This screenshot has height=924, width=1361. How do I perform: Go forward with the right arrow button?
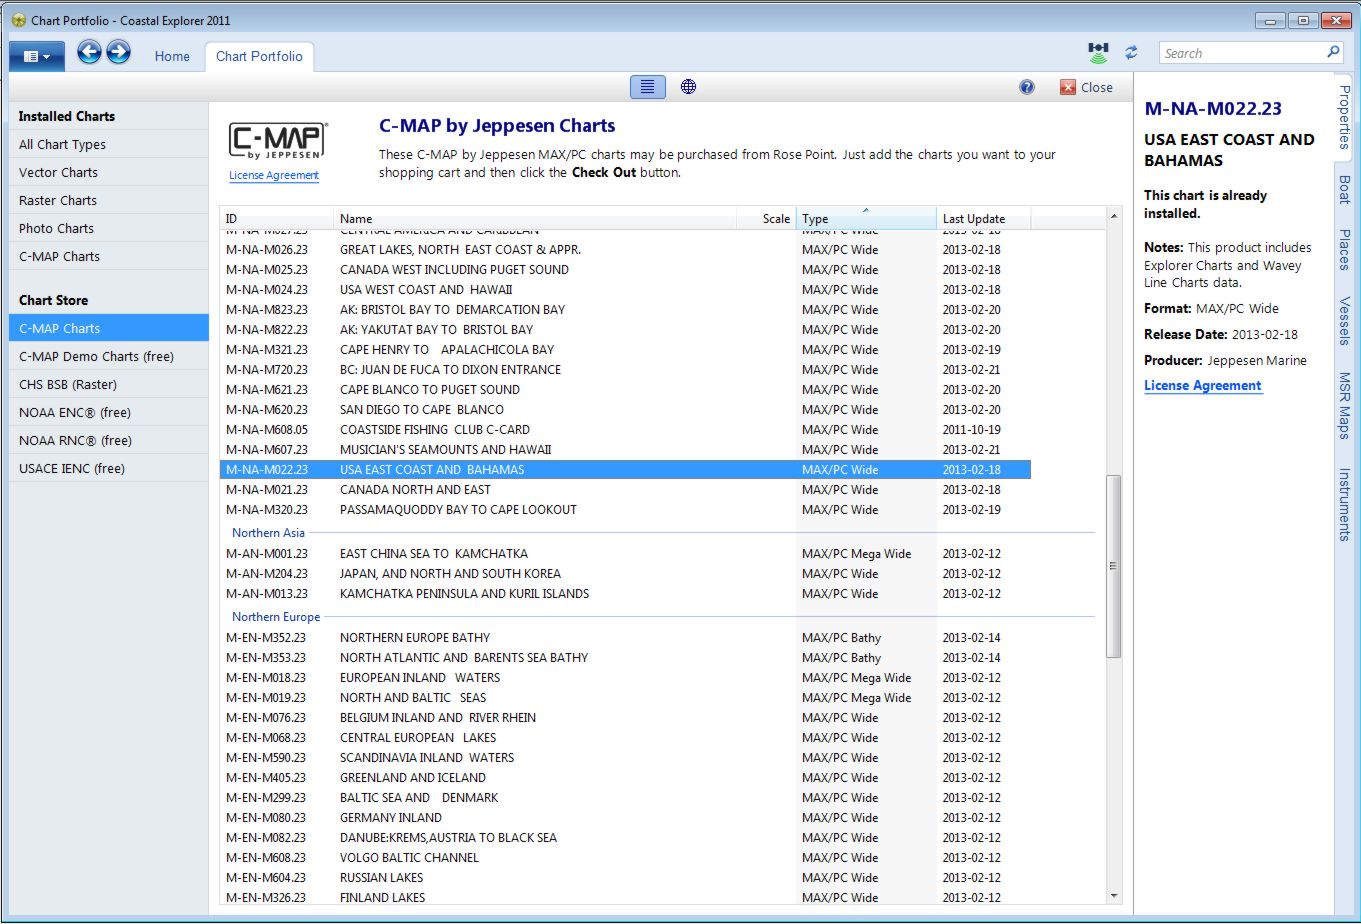118,52
